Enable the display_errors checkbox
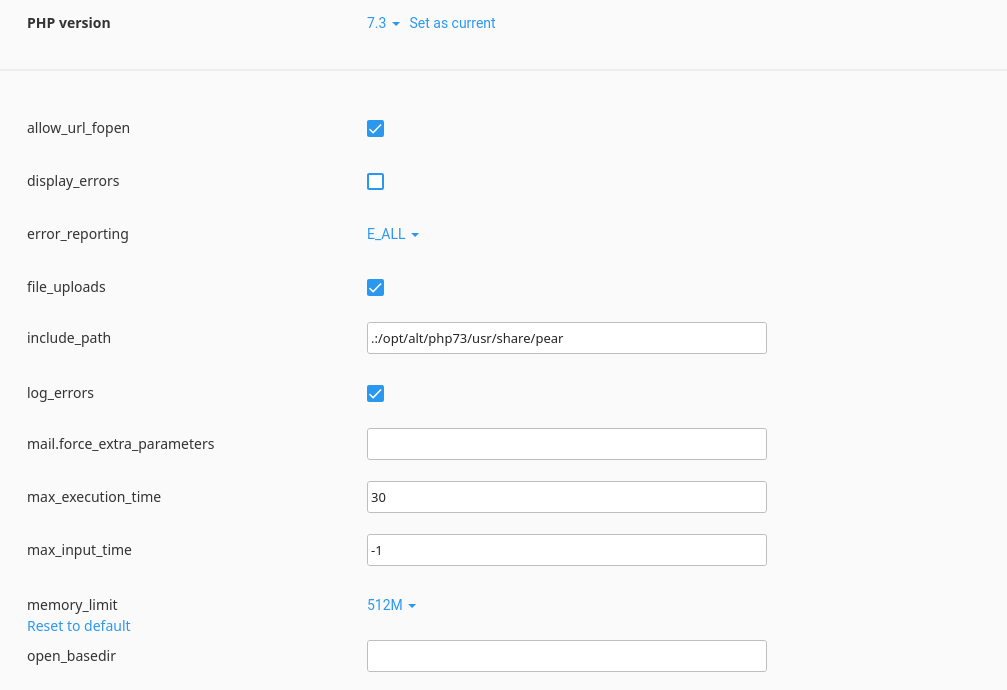The width and height of the screenshot is (1007, 690). coord(376,181)
